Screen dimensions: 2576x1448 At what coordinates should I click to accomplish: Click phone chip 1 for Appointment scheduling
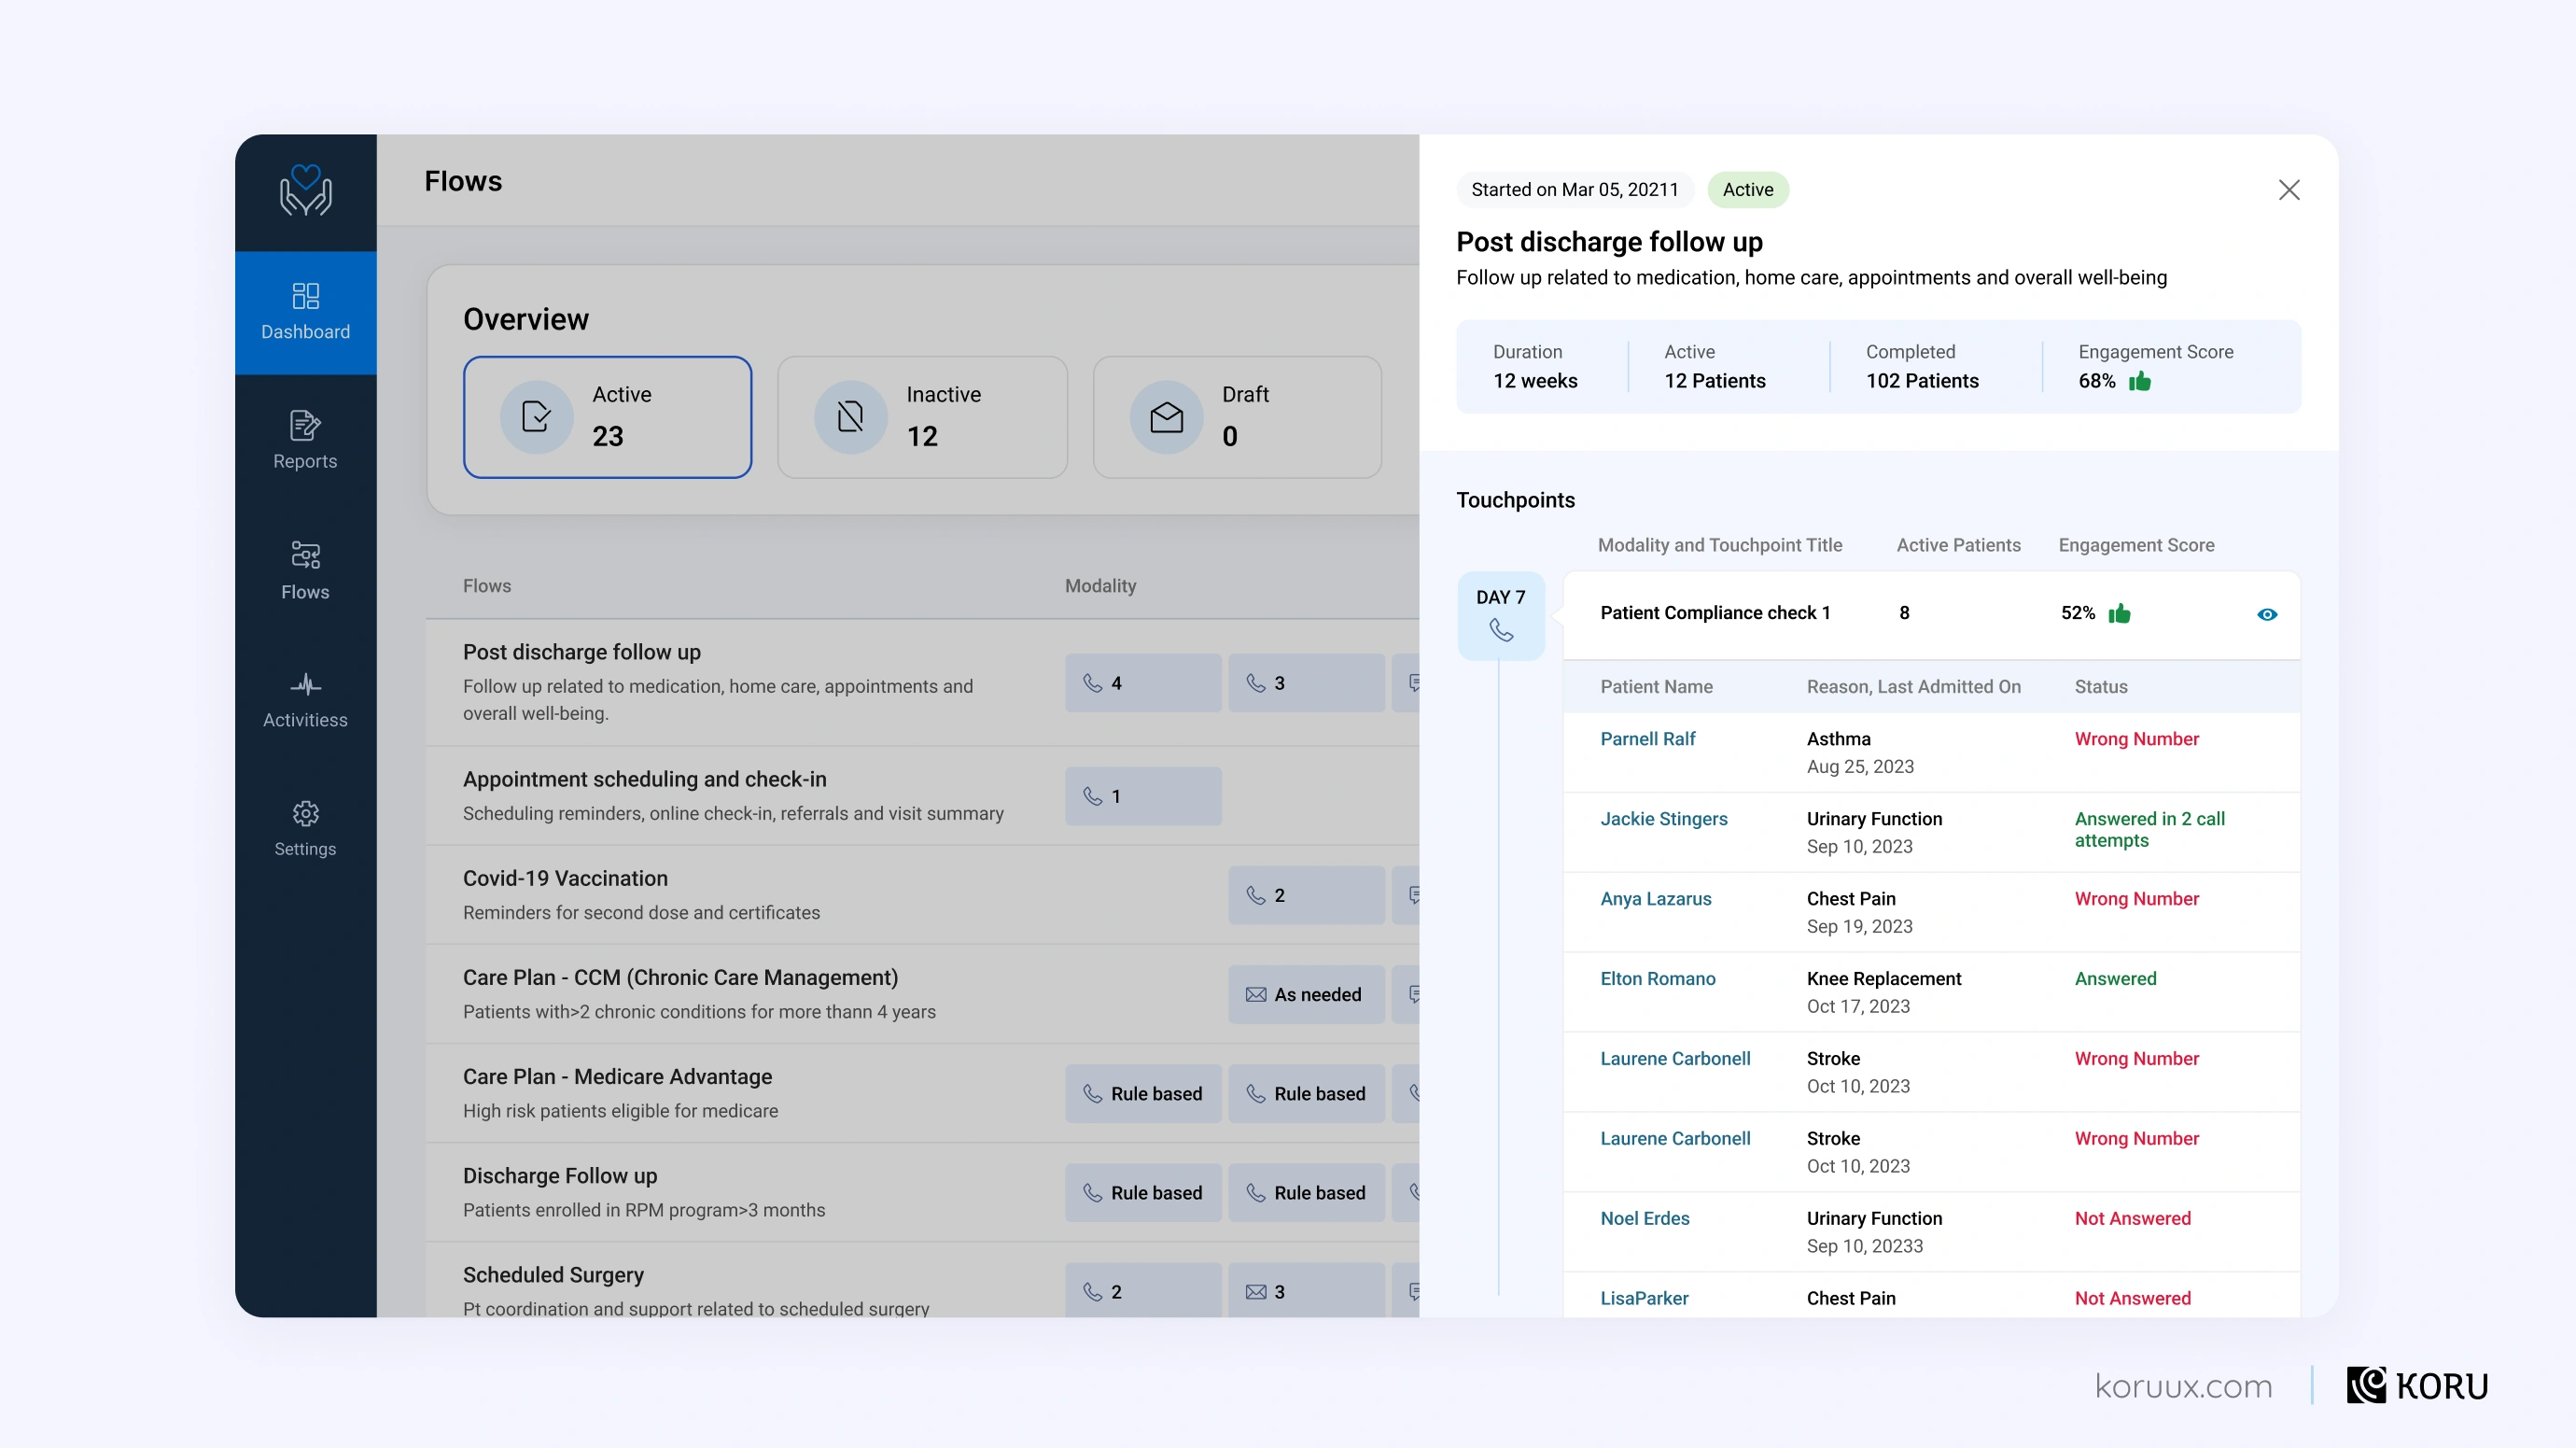click(x=1143, y=796)
